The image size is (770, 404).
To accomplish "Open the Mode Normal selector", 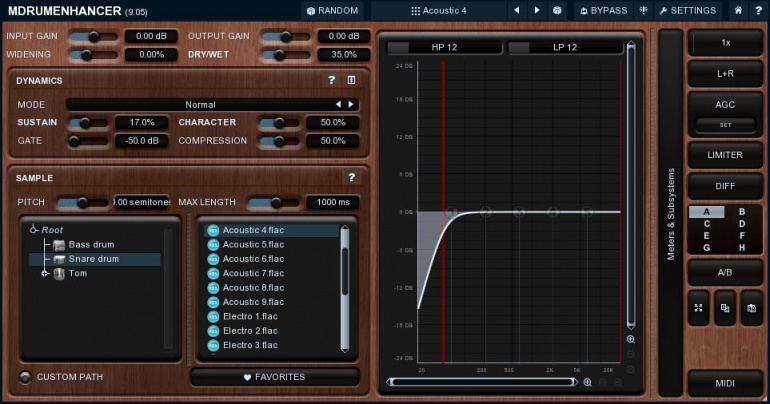I will tap(200, 104).
